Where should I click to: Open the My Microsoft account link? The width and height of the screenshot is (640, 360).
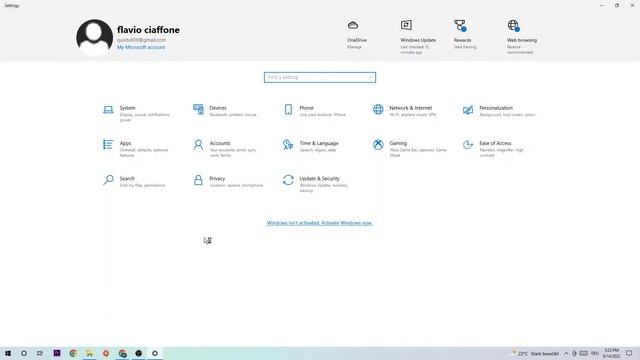(141, 47)
